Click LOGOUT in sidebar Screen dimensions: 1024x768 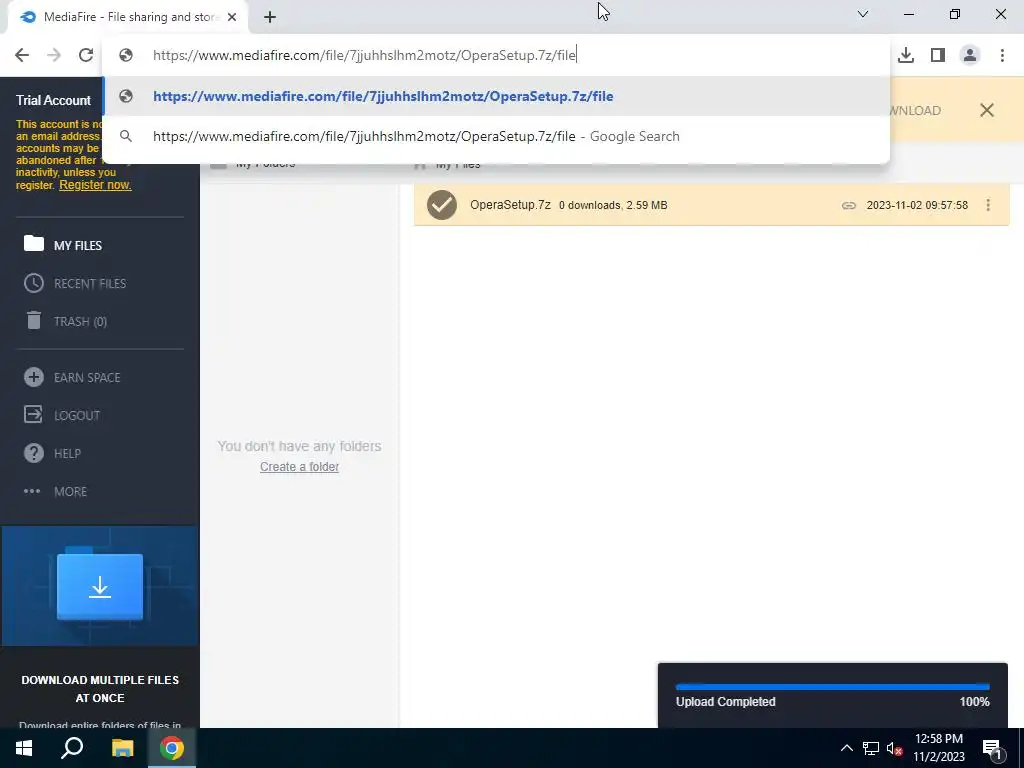(x=77, y=415)
